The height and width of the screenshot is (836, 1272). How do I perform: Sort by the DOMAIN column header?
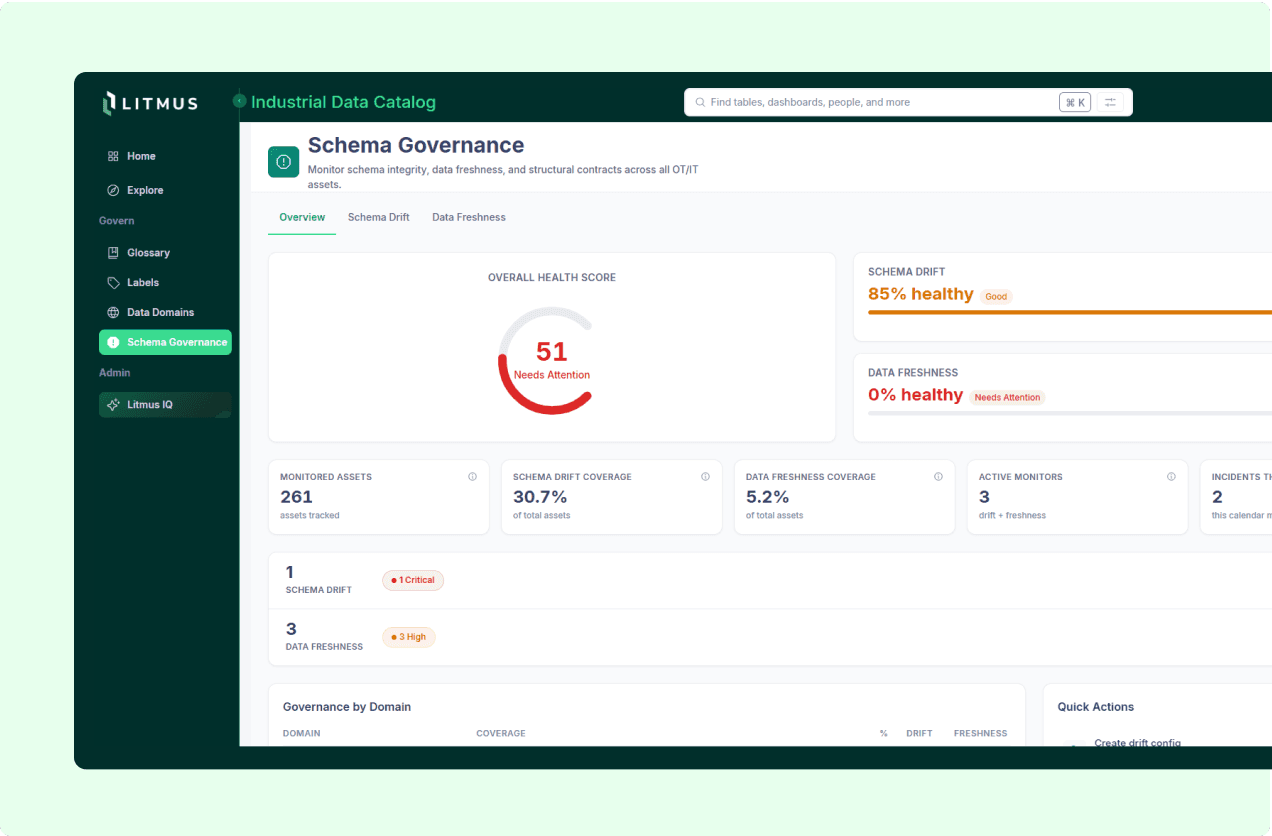point(301,733)
